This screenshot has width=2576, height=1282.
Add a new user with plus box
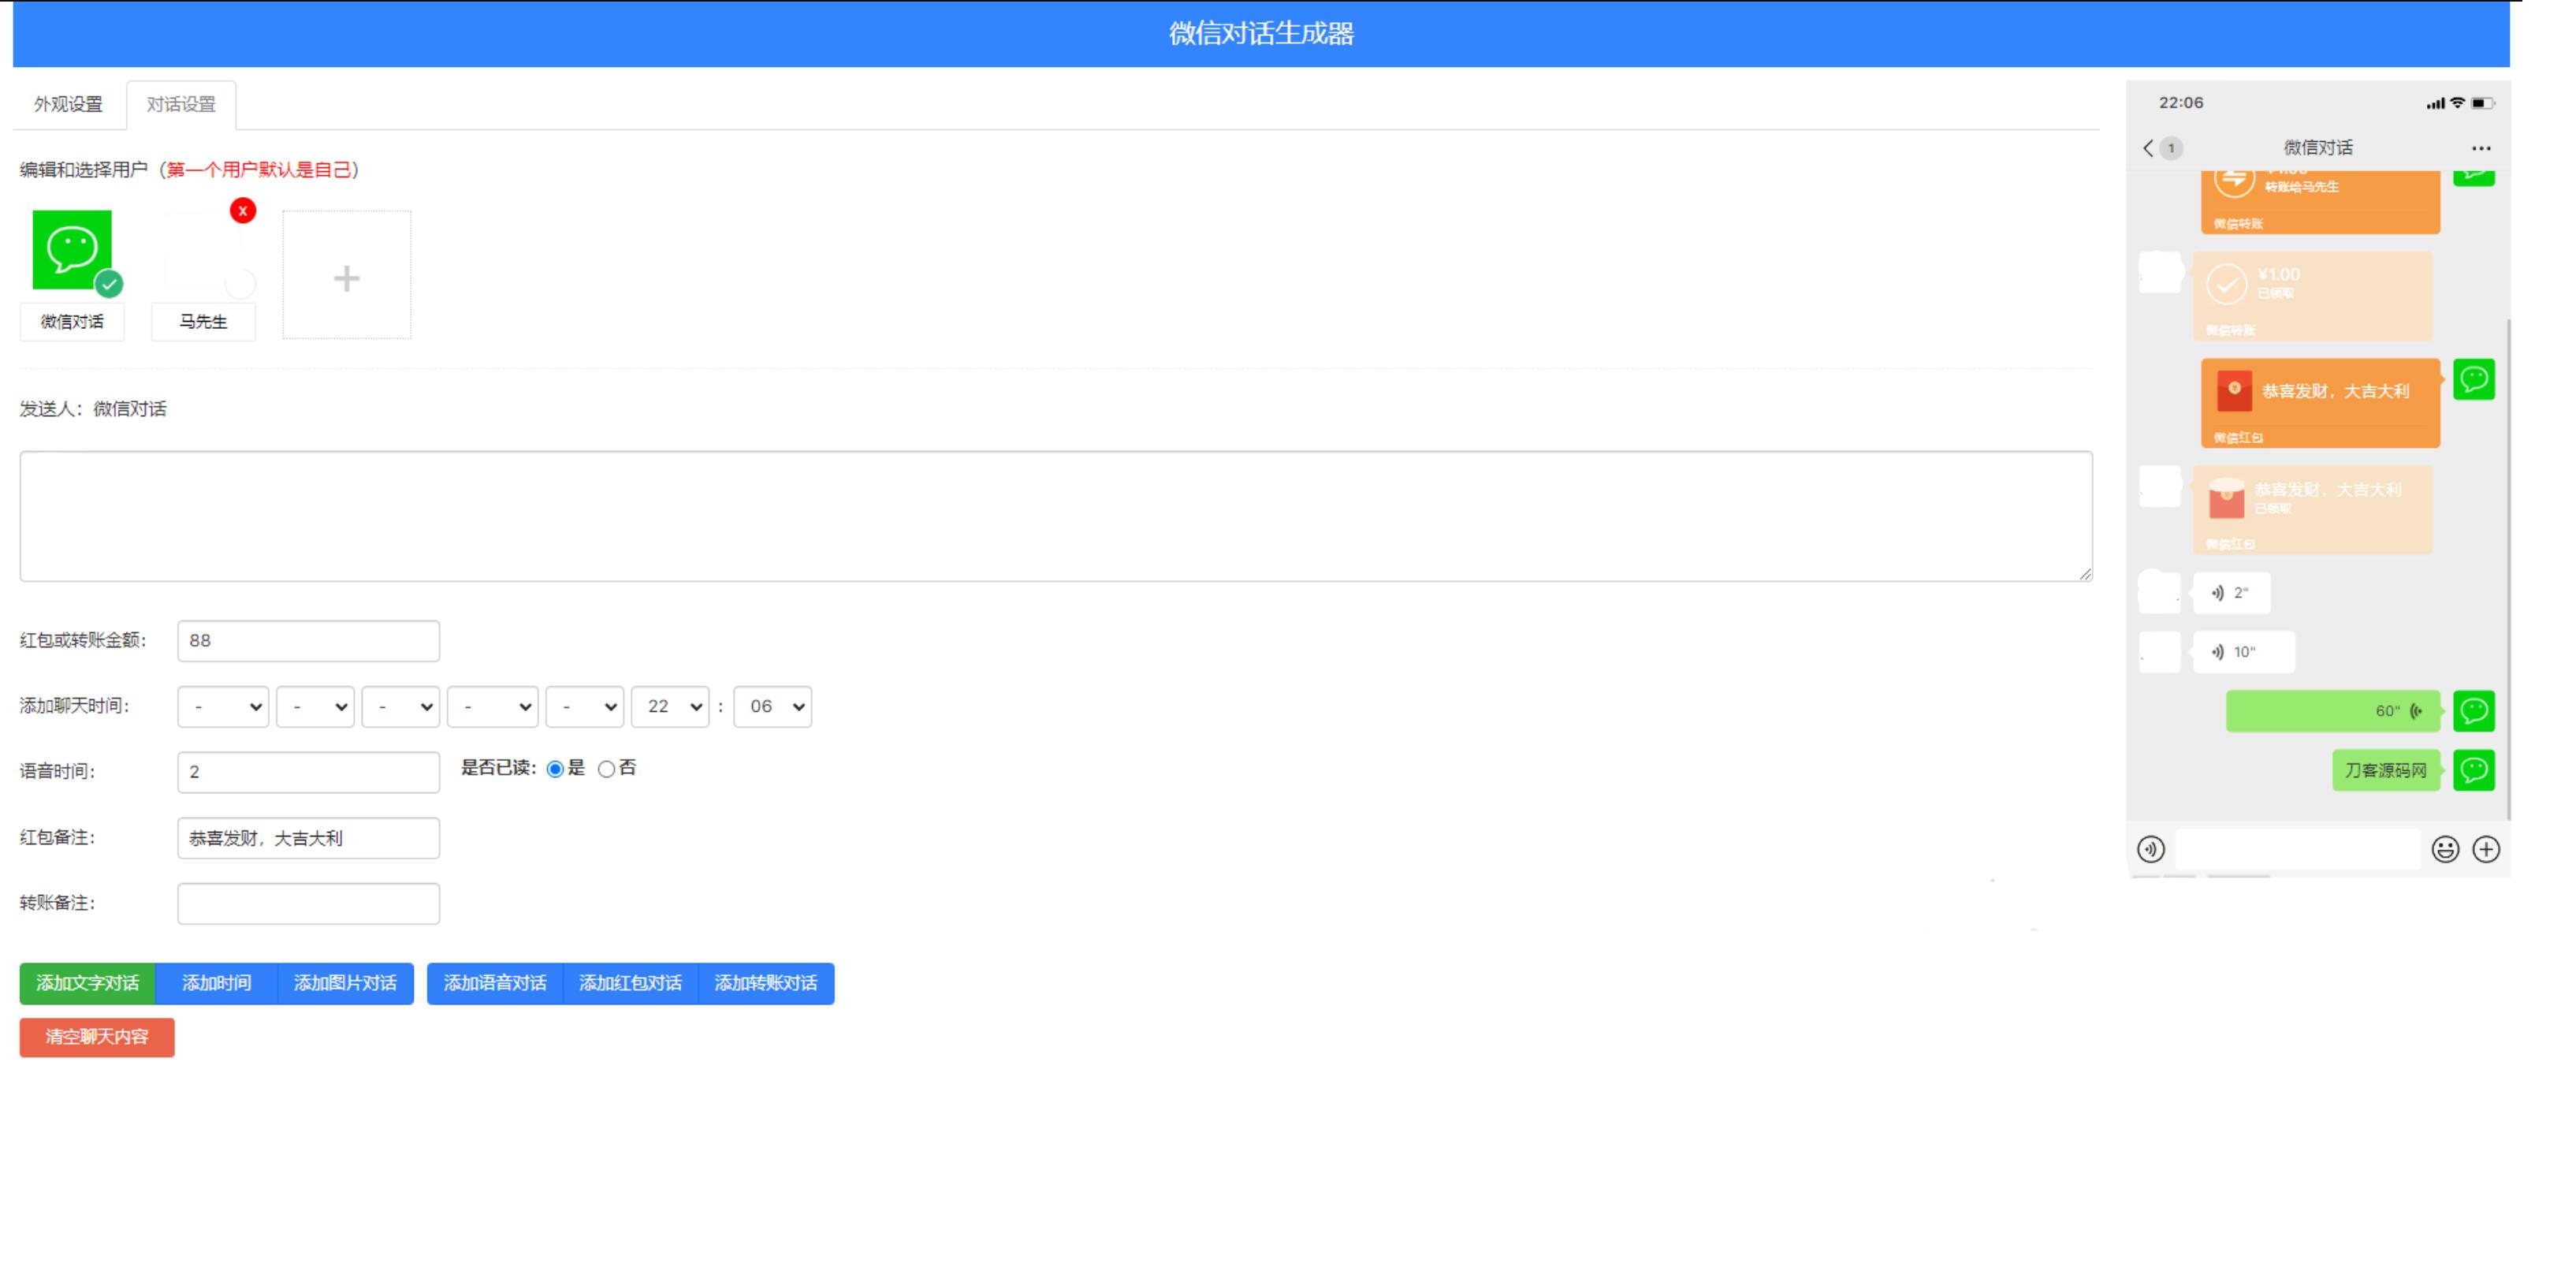346,275
